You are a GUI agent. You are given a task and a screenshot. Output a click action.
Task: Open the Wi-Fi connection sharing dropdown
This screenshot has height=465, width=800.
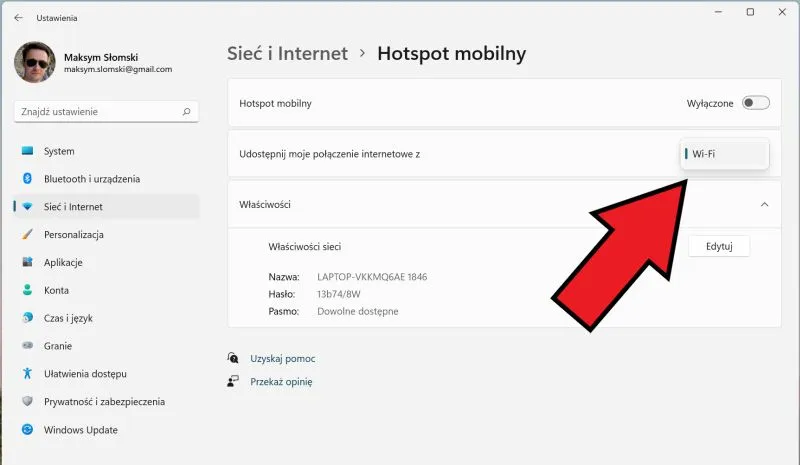coord(724,154)
